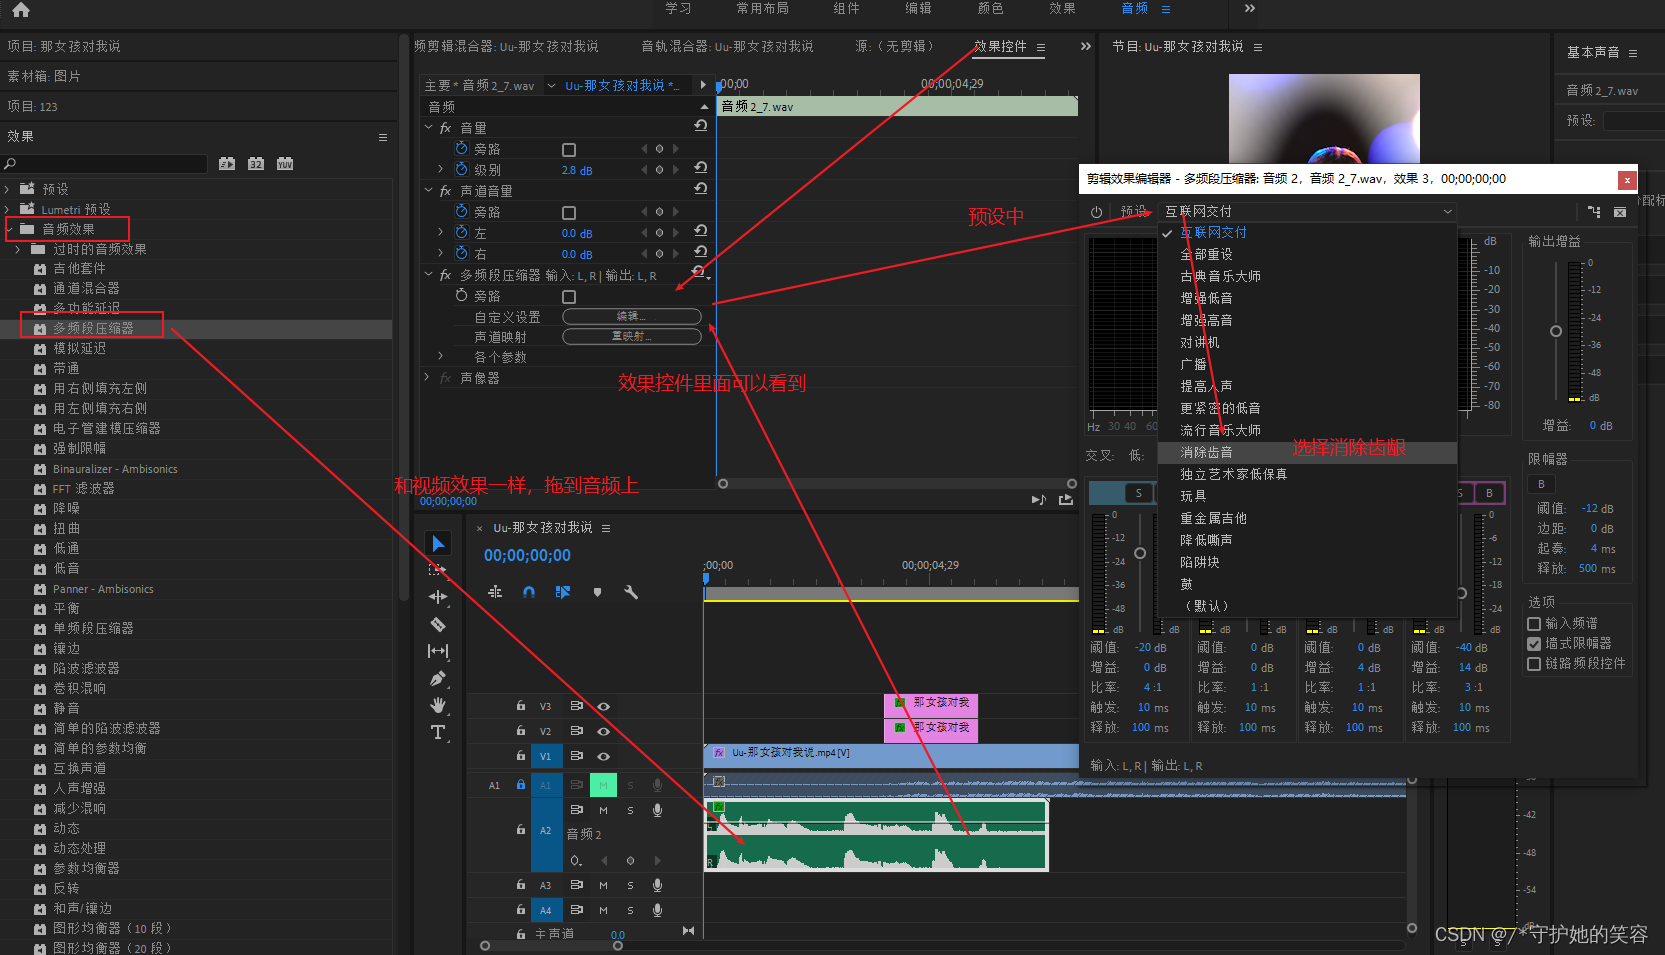Screen dimensions: 1665x955
Task: Solo track A2 with S button
Action: [x=630, y=810]
